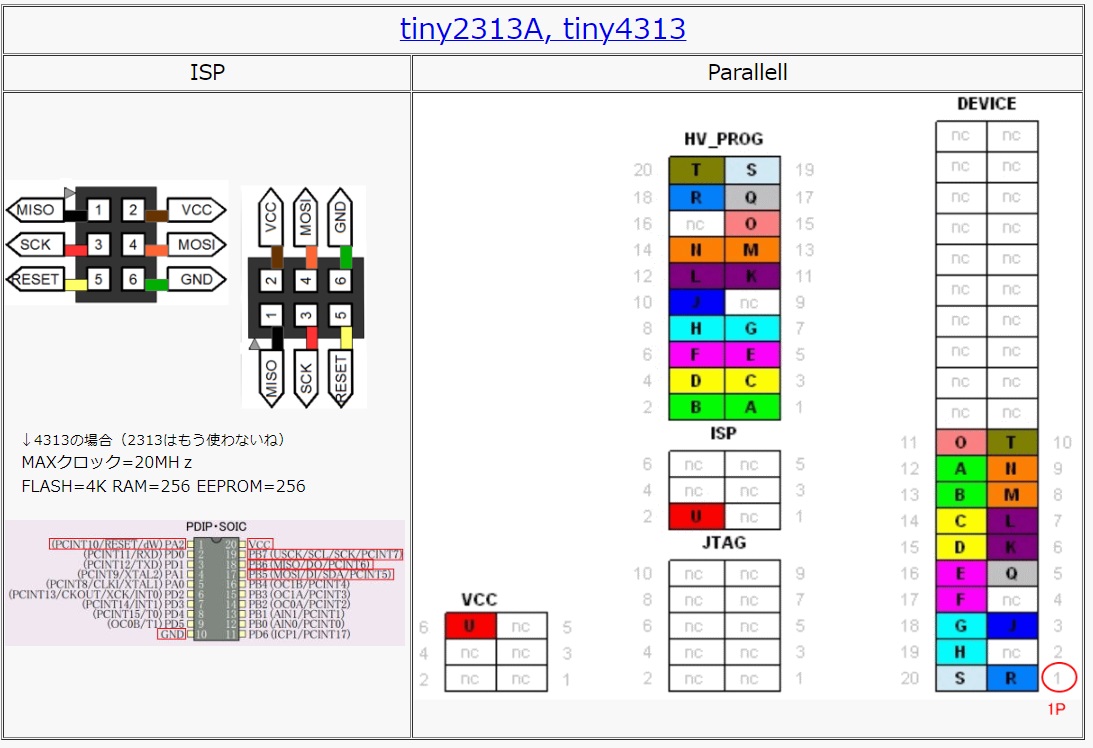The image size is (1093, 748).
Task: Click the VCC arrow on the horizontal ISP connector
Action: (196, 210)
